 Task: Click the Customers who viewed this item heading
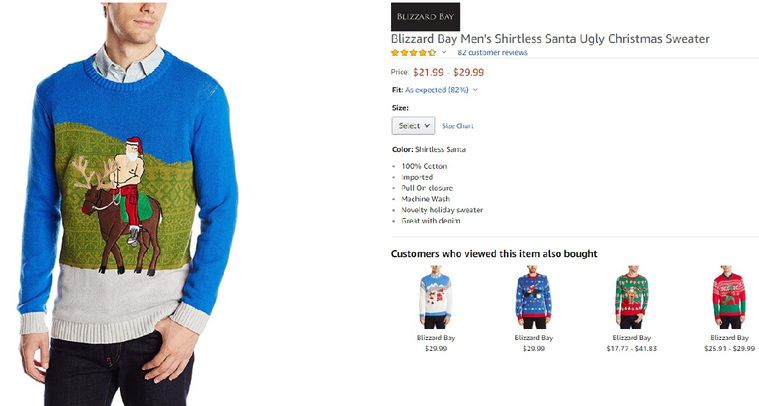[x=494, y=254]
